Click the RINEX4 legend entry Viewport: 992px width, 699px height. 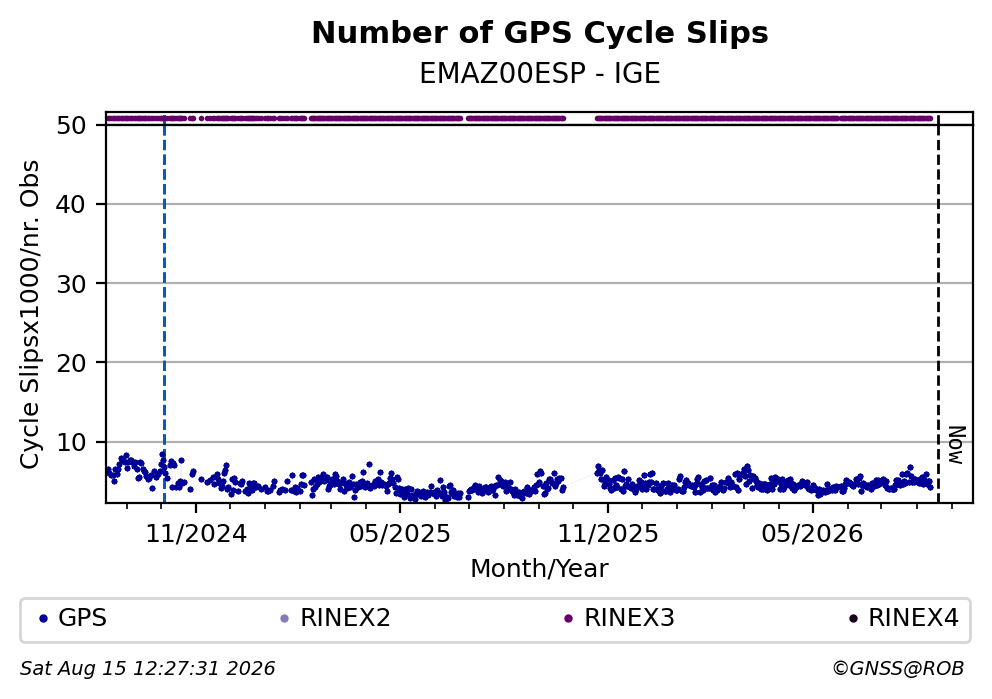(903, 617)
